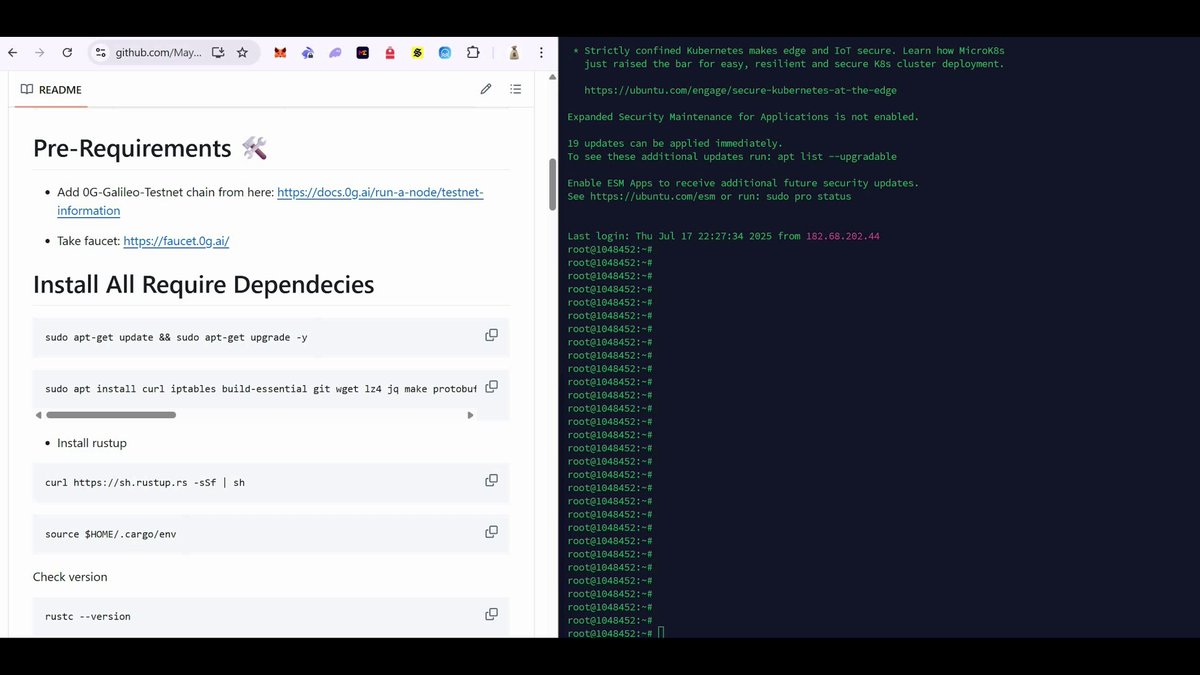Open the blue rabbit wallet extension
This screenshot has width=1200, height=675.
(x=308, y=52)
